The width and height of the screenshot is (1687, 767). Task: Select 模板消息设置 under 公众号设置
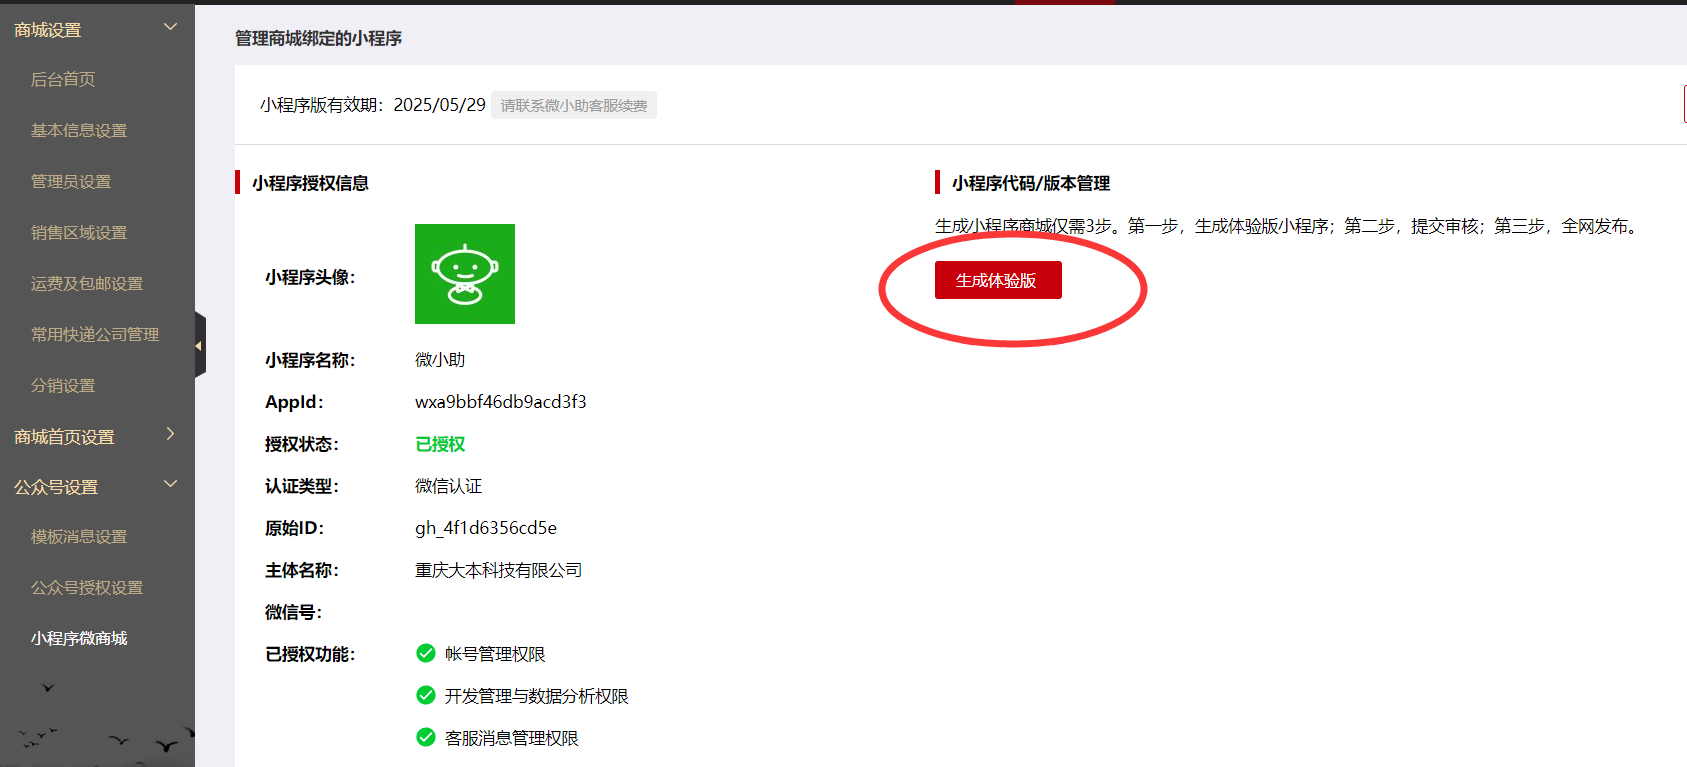click(x=79, y=537)
